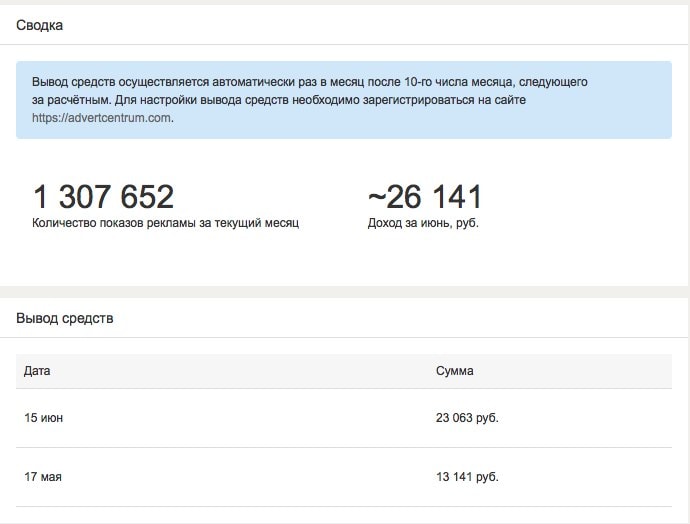Select the 1 307 652 impressions number
This screenshot has height=524, width=690.
(x=103, y=196)
